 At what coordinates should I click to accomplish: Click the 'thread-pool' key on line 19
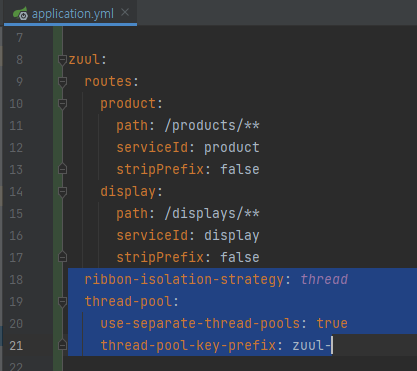point(128,302)
